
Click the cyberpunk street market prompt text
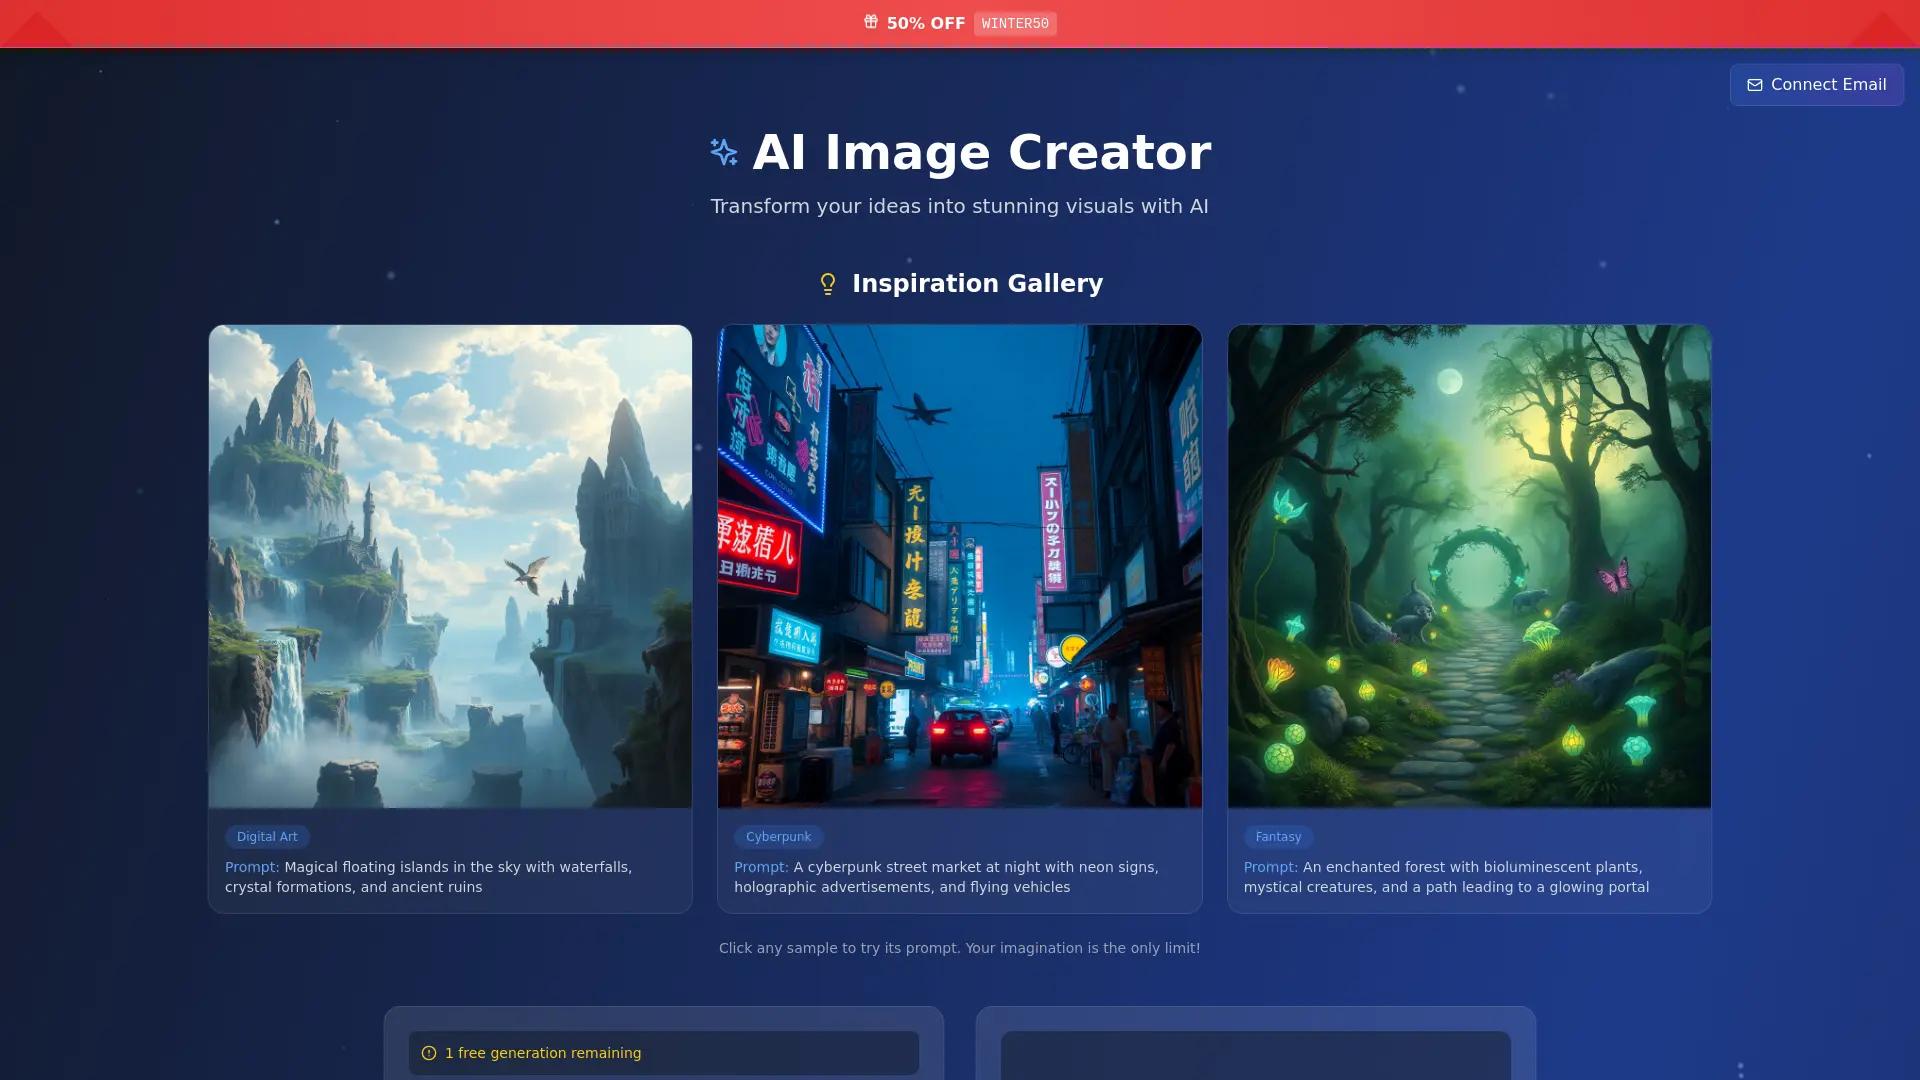[946, 877]
